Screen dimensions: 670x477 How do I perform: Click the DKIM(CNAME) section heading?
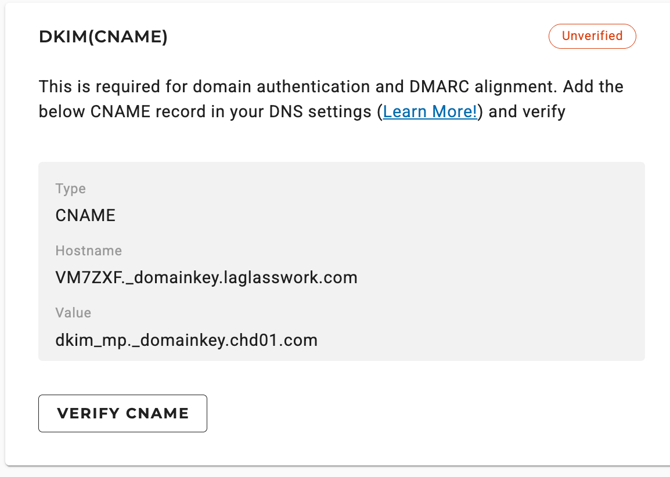(x=103, y=37)
